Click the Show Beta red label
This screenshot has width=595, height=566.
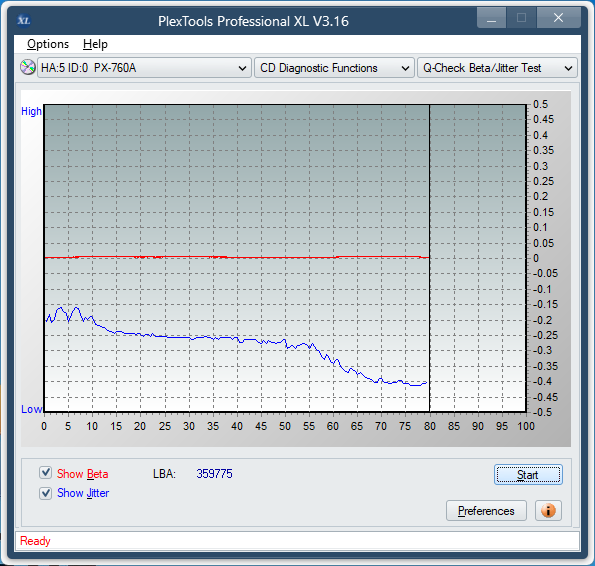[x=82, y=474]
